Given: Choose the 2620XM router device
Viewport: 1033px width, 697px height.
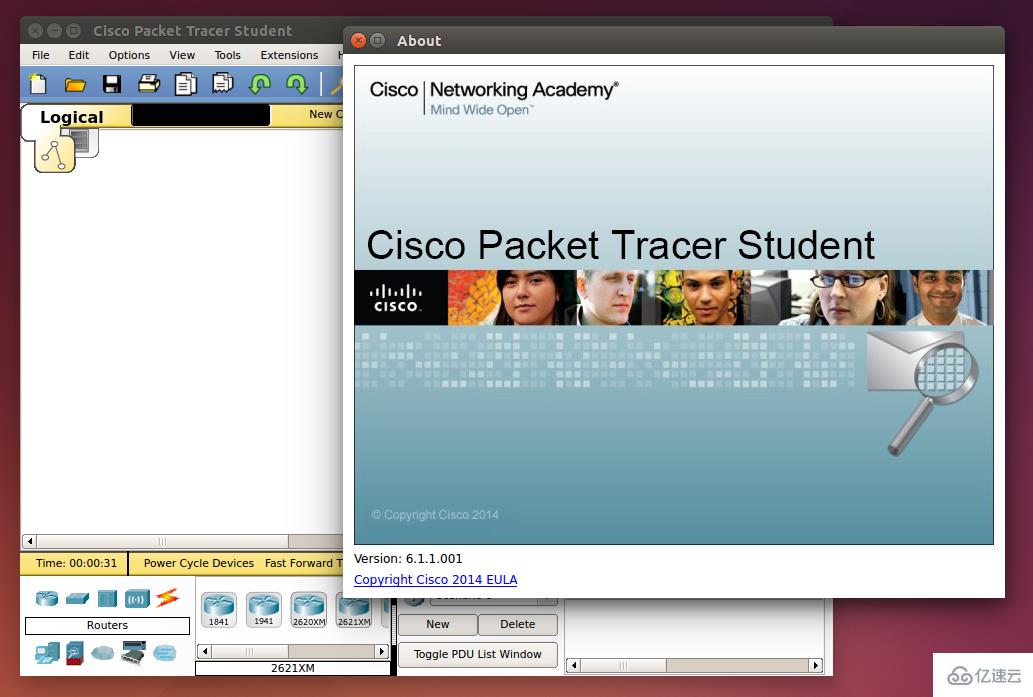Looking at the screenshot, I should (x=309, y=609).
